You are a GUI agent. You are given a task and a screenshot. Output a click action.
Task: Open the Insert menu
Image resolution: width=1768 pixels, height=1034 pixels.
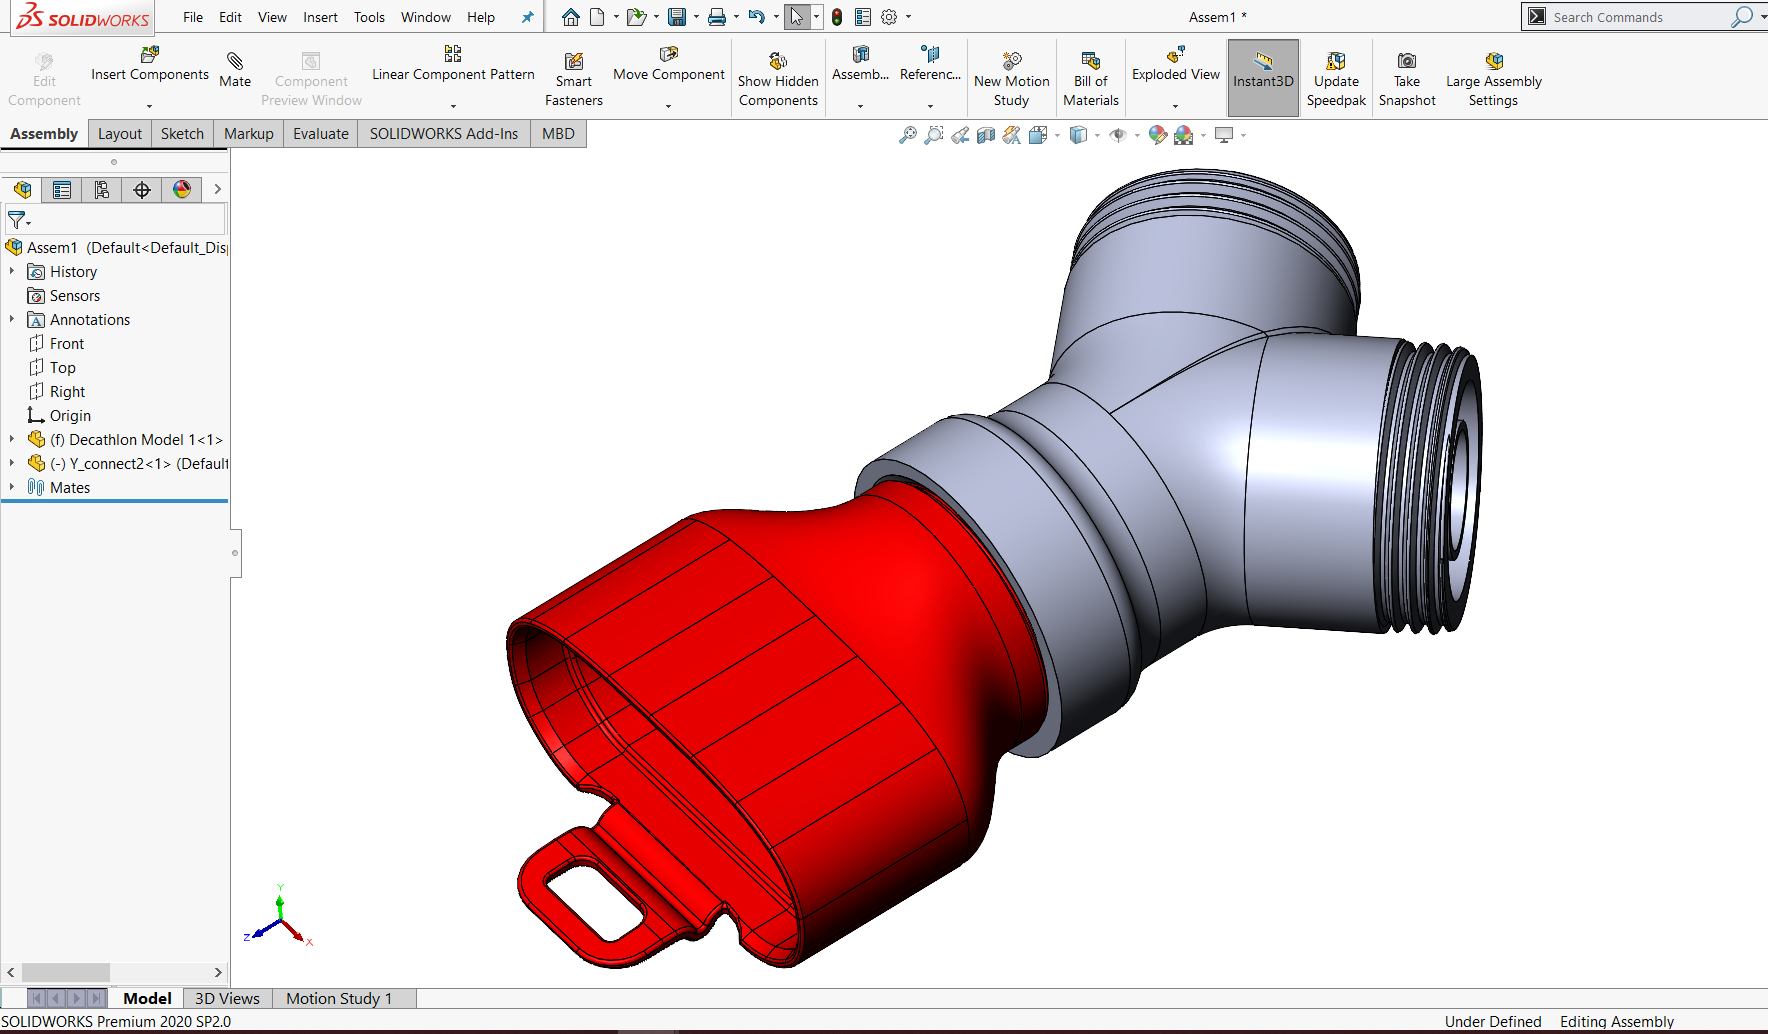tap(320, 17)
